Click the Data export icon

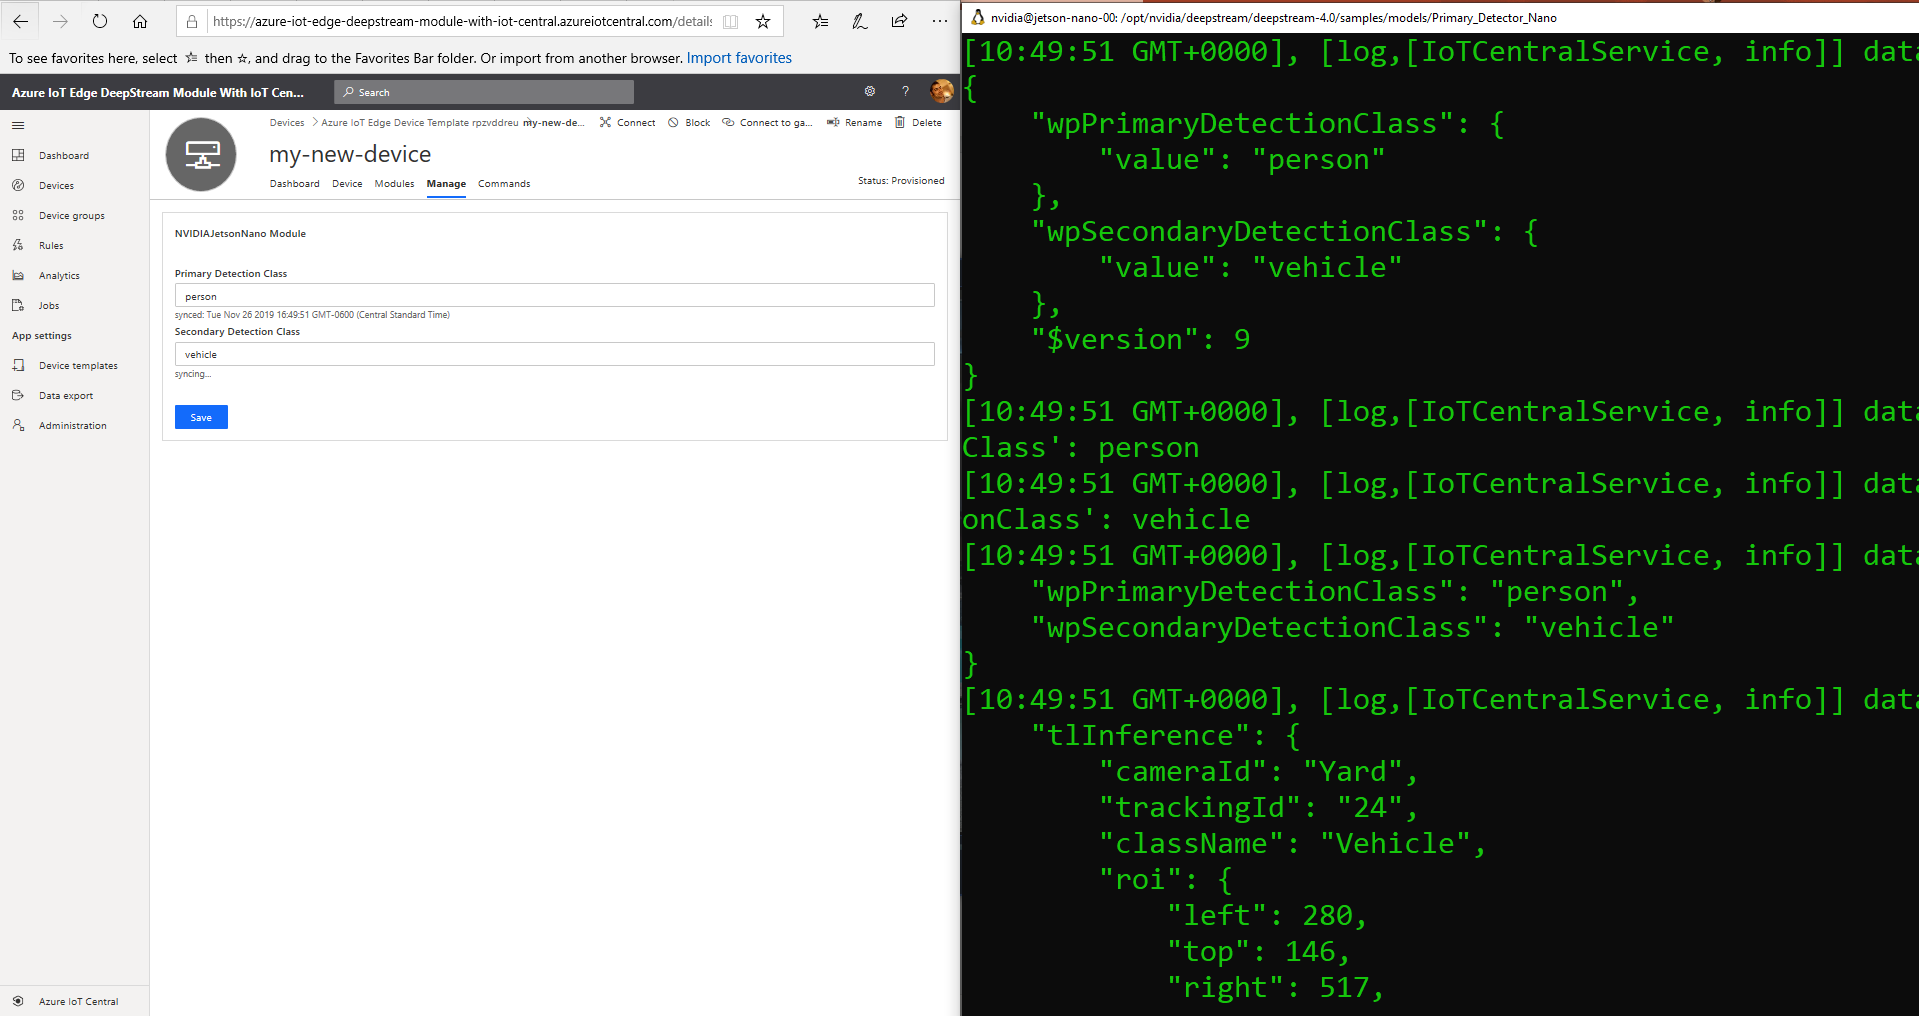18,395
